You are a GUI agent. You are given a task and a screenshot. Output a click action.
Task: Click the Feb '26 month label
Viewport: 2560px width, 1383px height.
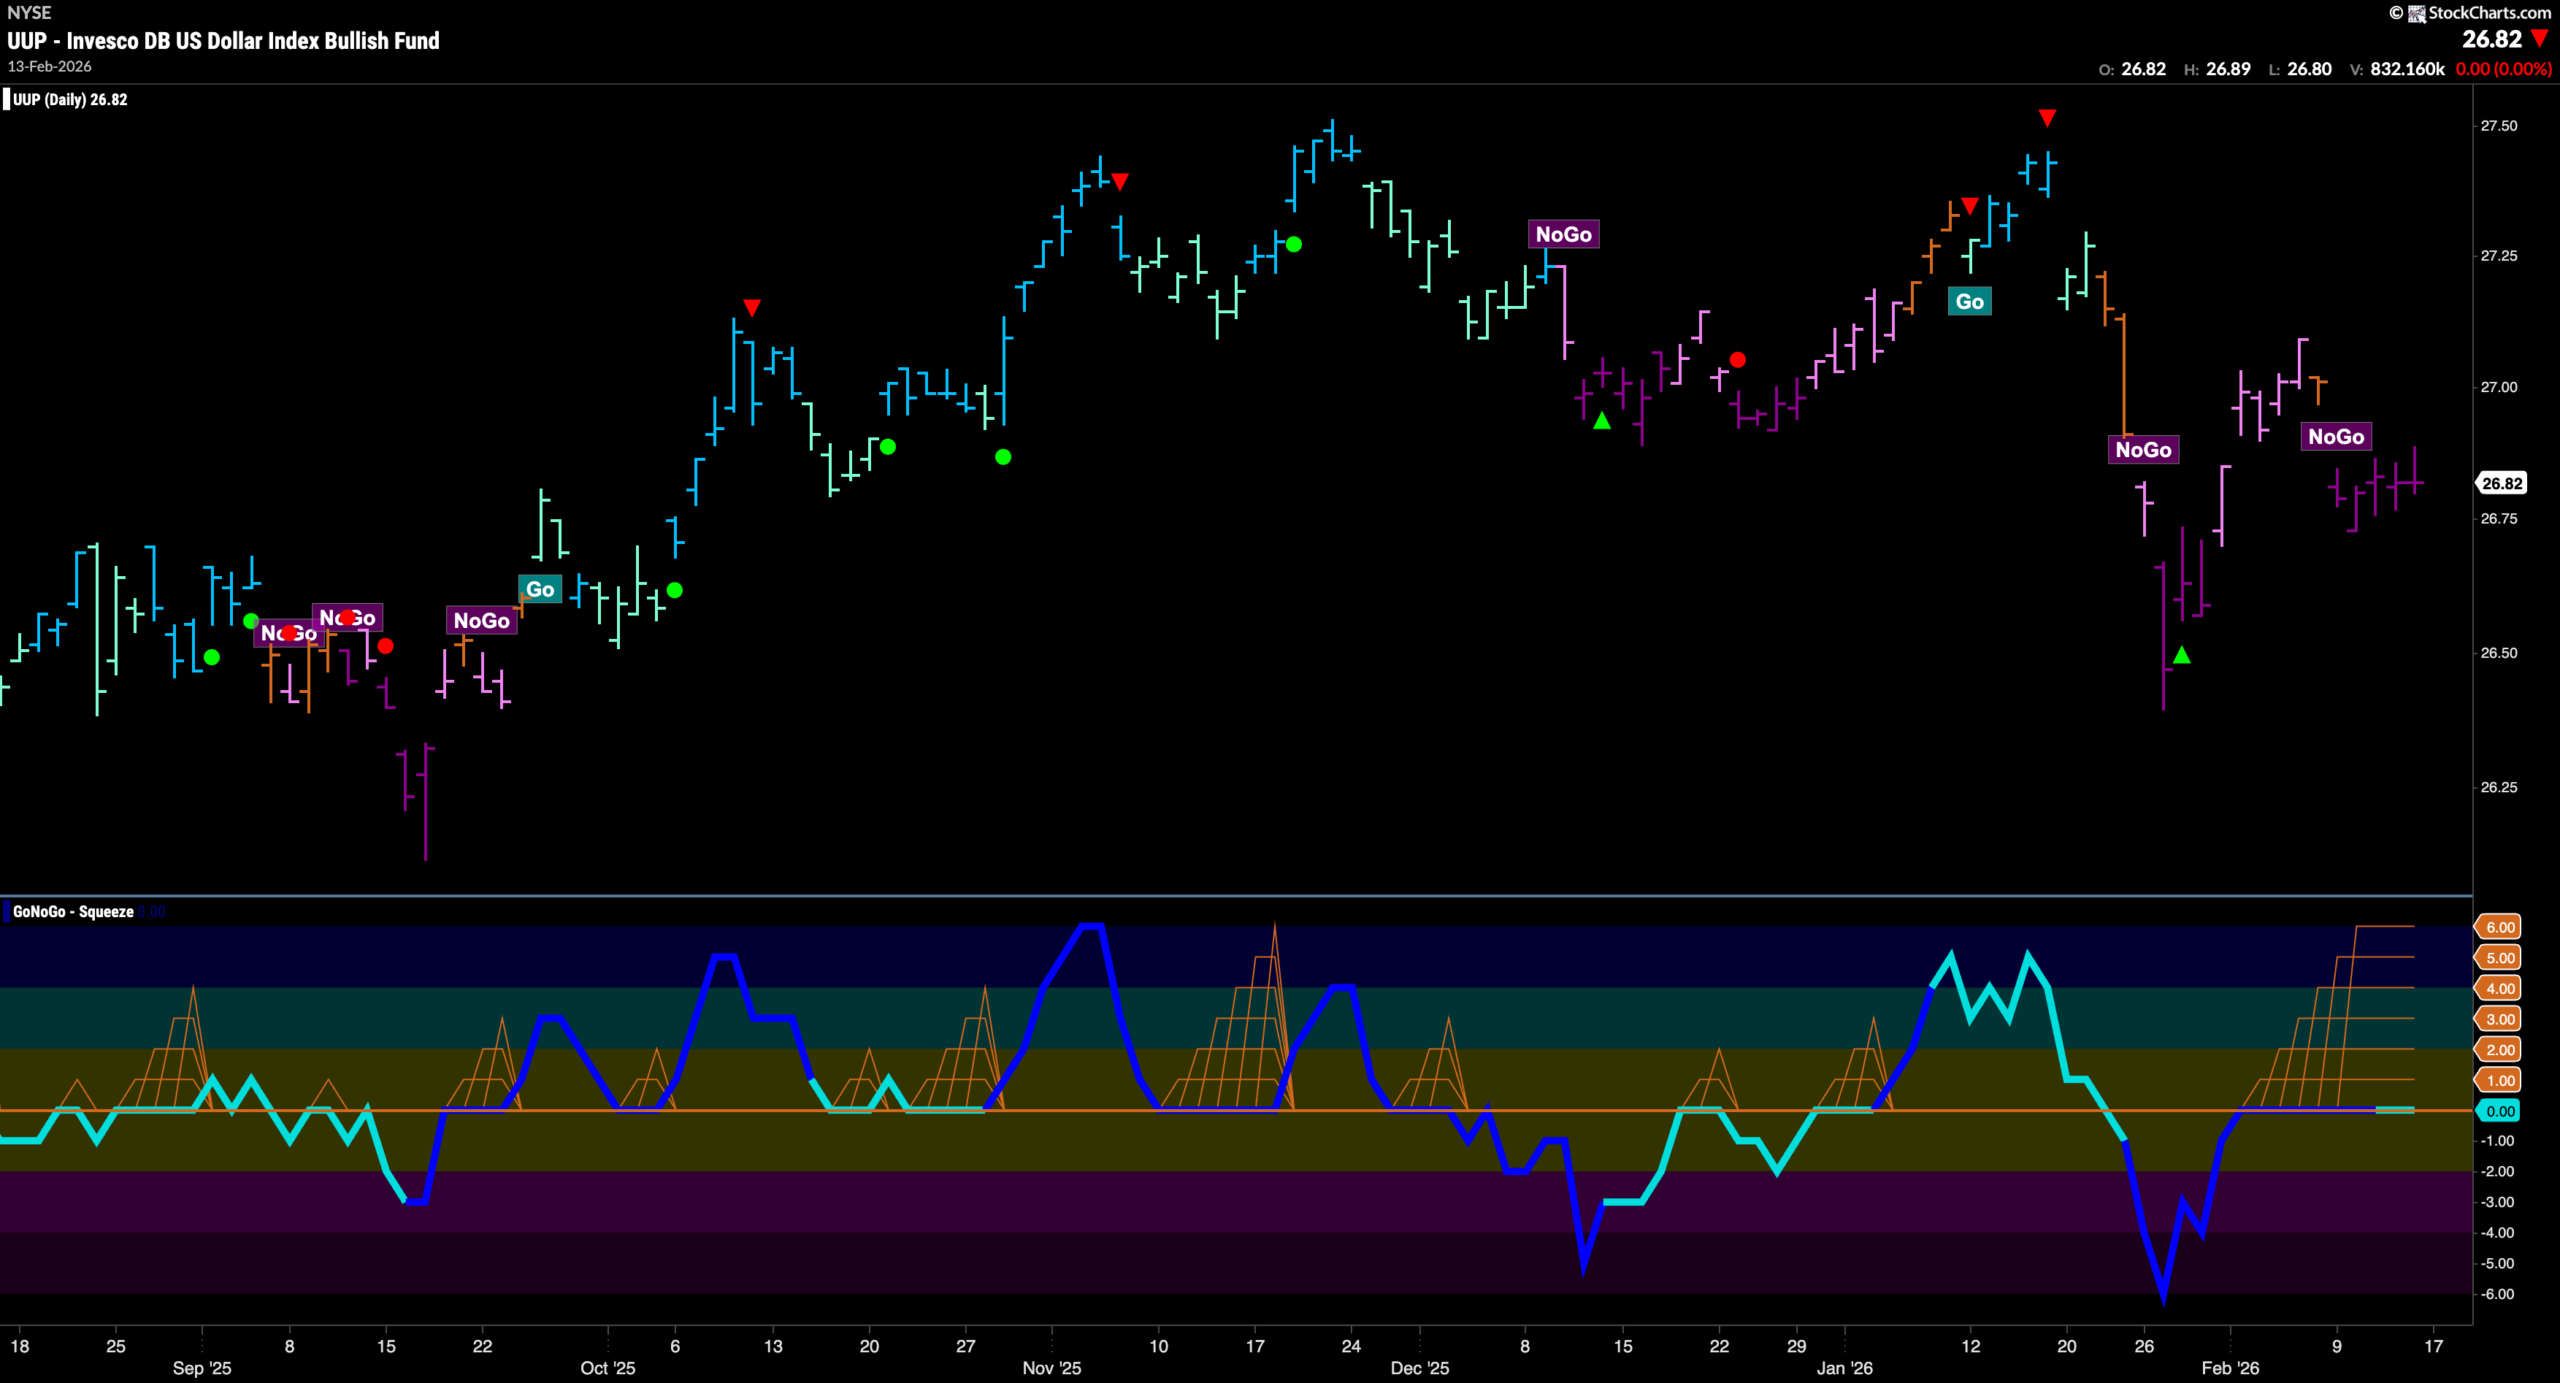click(x=2230, y=1368)
